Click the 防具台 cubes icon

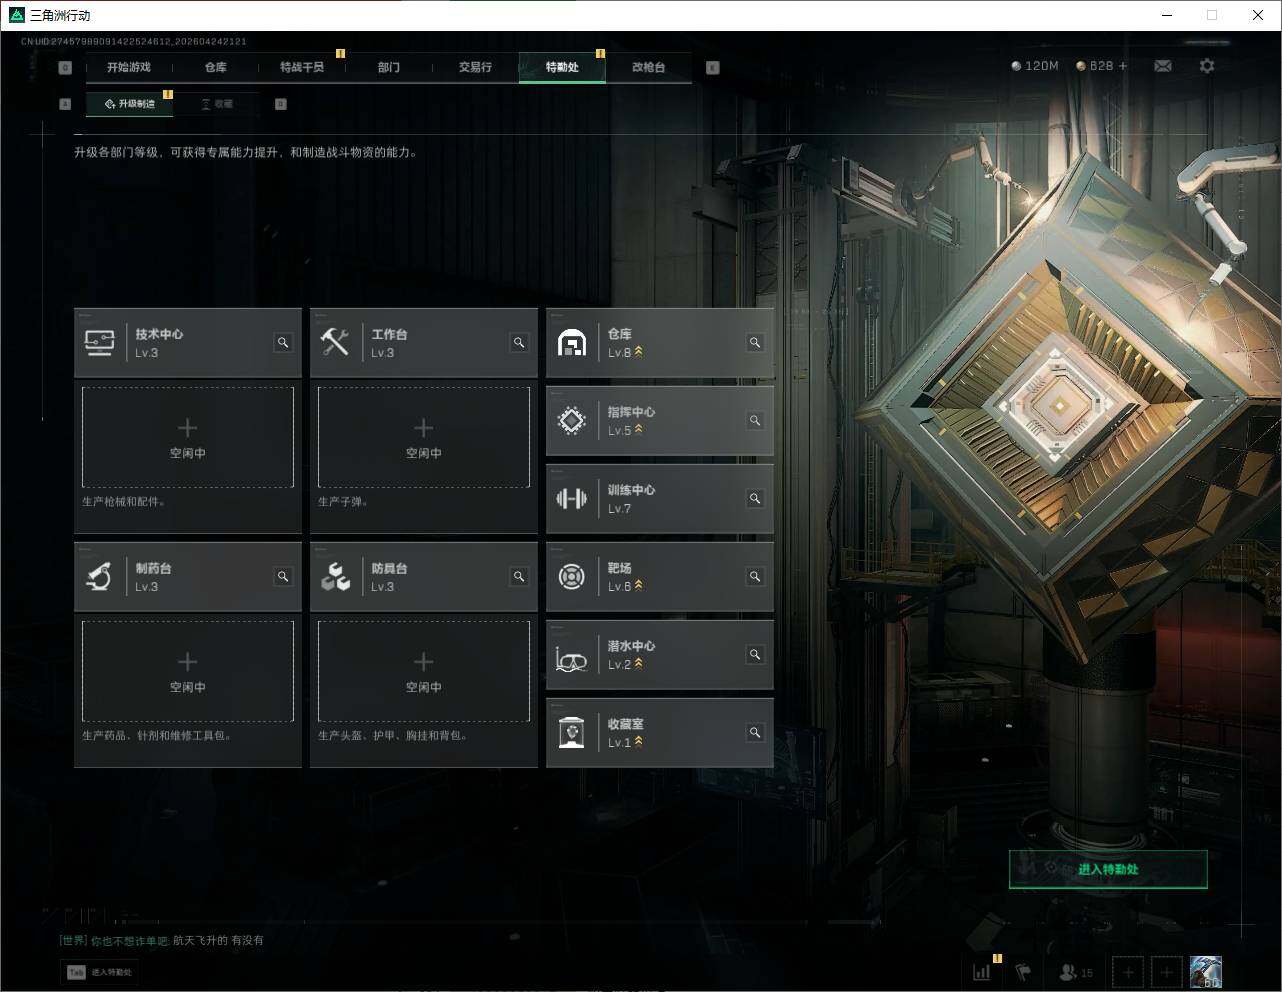tap(335, 577)
